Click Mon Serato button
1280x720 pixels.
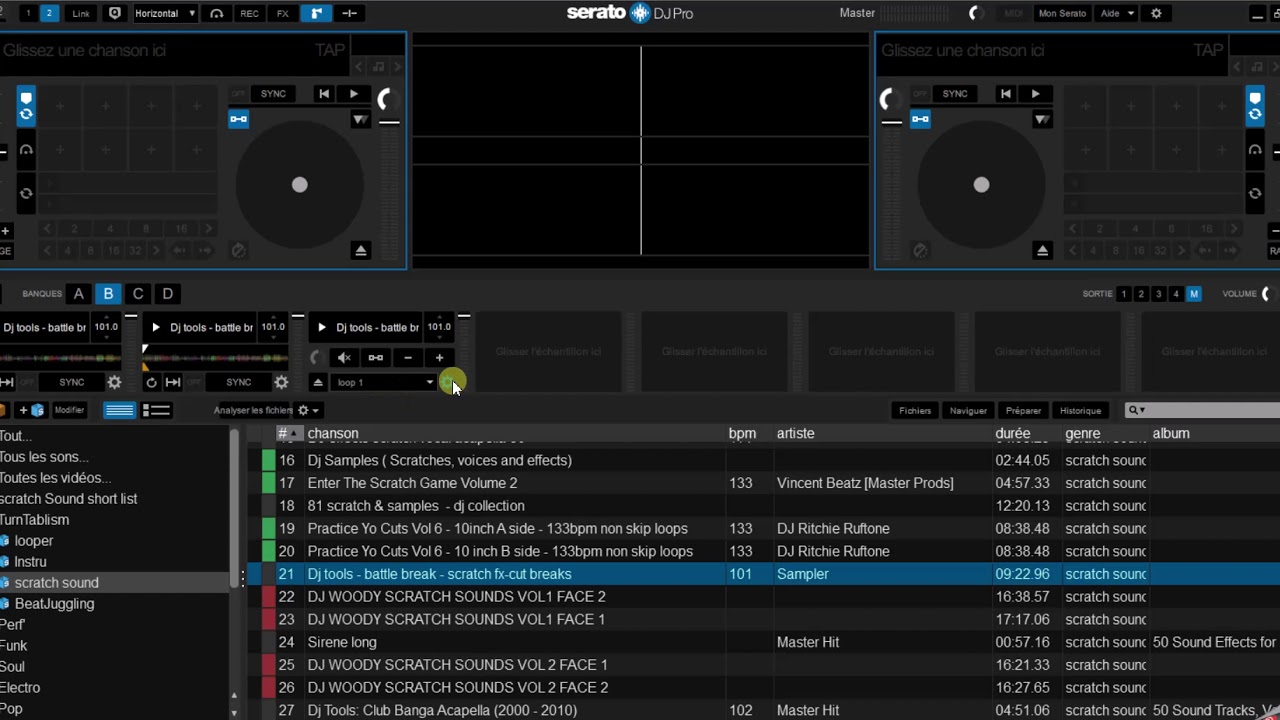[1062, 13]
